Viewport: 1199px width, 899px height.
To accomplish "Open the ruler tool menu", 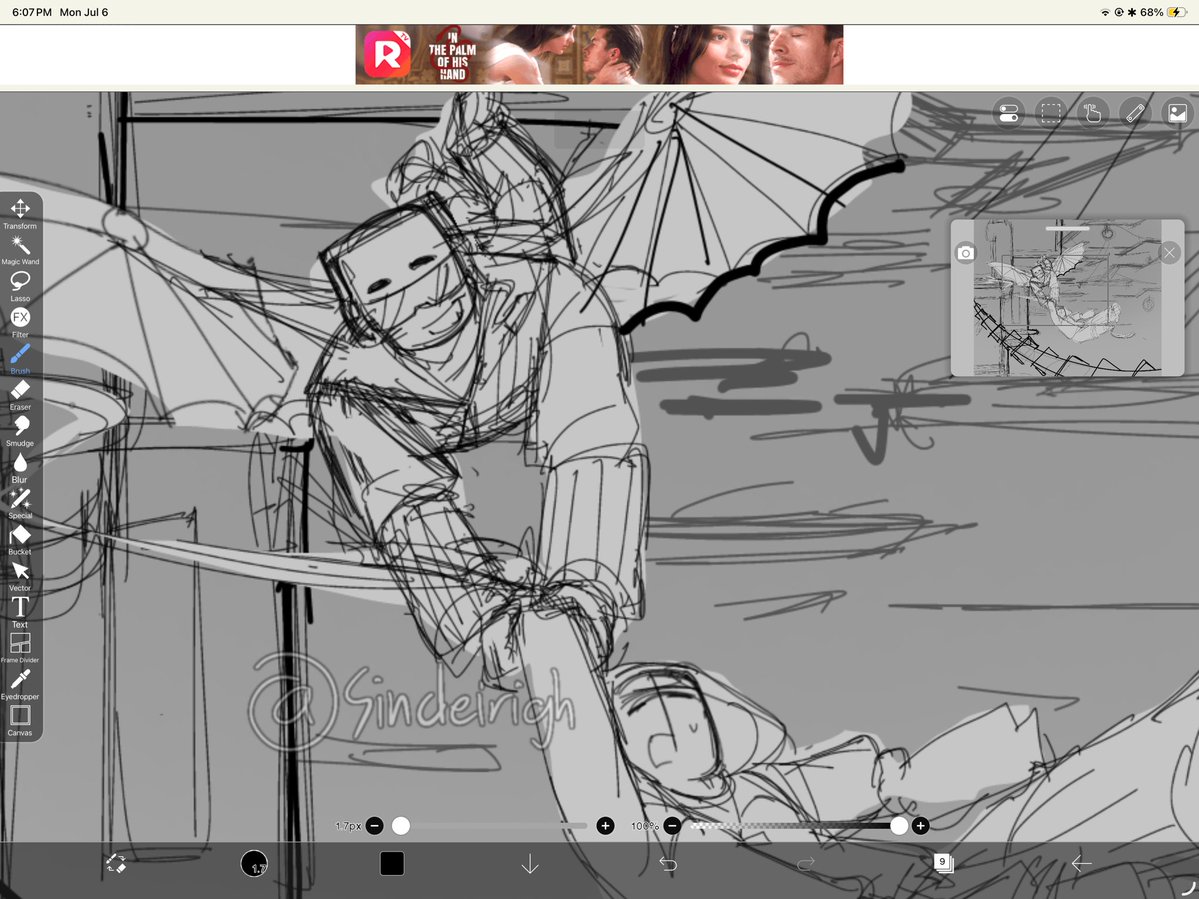I will pyautogui.click(x=1135, y=113).
